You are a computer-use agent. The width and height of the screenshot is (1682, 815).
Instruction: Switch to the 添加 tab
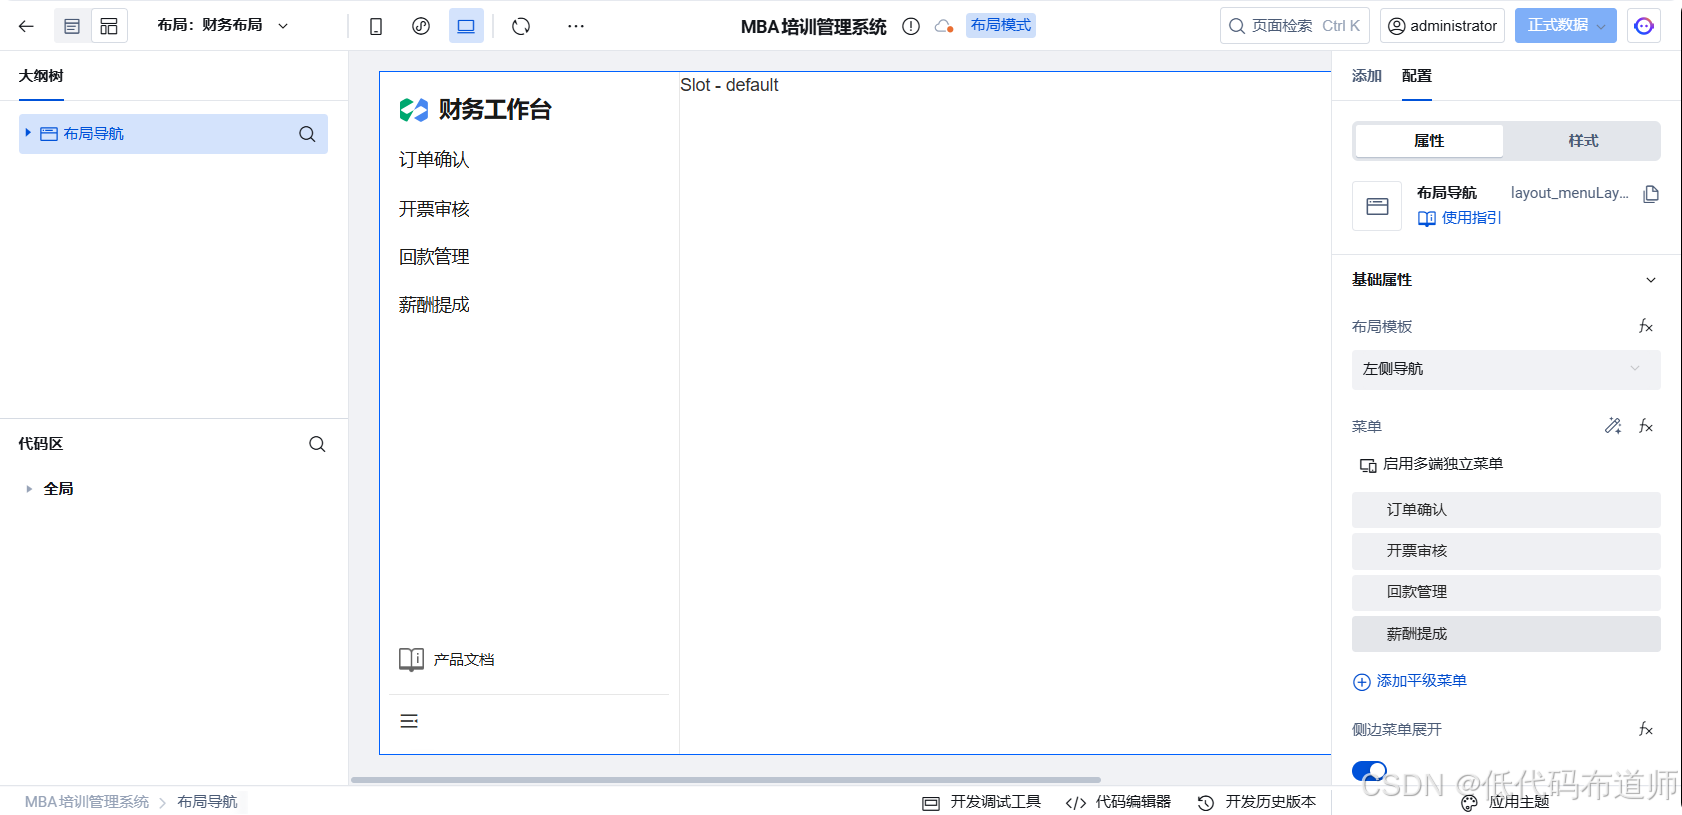point(1366,76)
